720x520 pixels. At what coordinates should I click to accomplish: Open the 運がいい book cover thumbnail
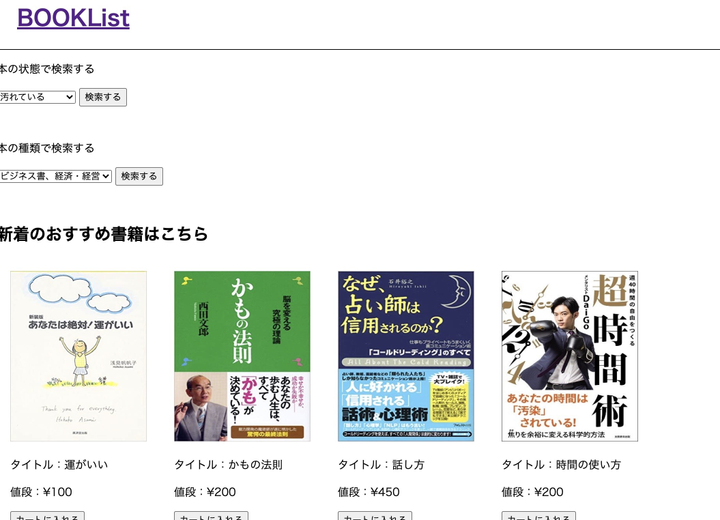pyautogui.click(x=79, y=356)
